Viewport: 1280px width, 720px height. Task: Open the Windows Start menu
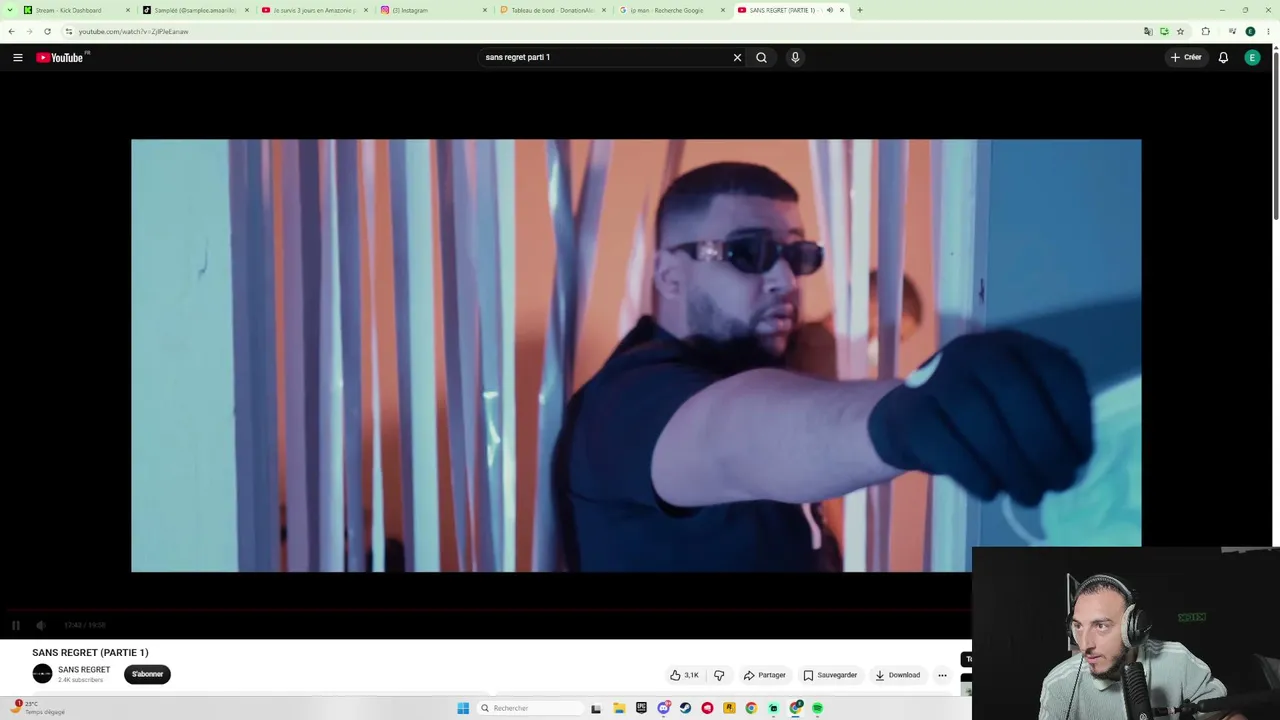(463, 708)
